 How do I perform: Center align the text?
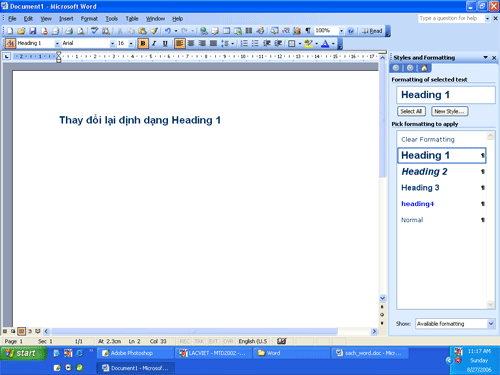(191, 43)
